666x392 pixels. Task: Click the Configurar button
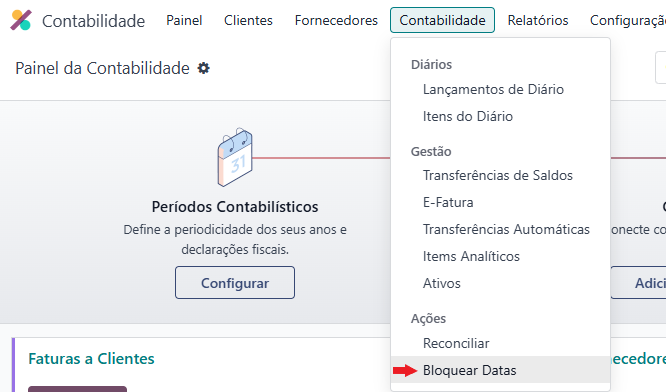[x=235, y=283]
